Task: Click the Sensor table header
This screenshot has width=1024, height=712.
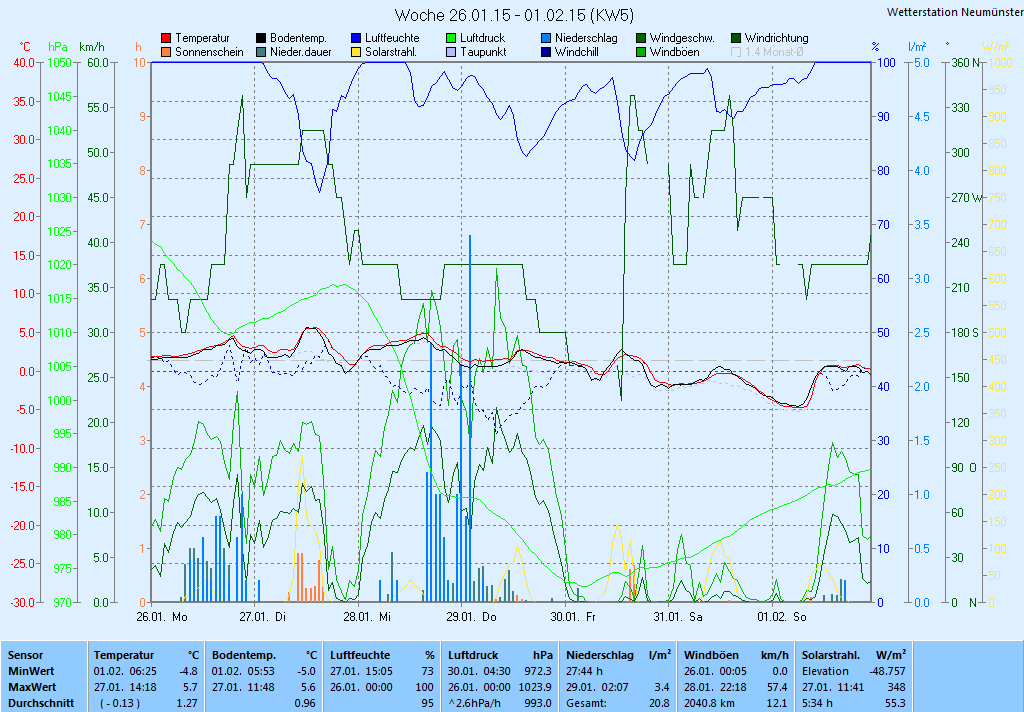Action: tap(25, 655)
